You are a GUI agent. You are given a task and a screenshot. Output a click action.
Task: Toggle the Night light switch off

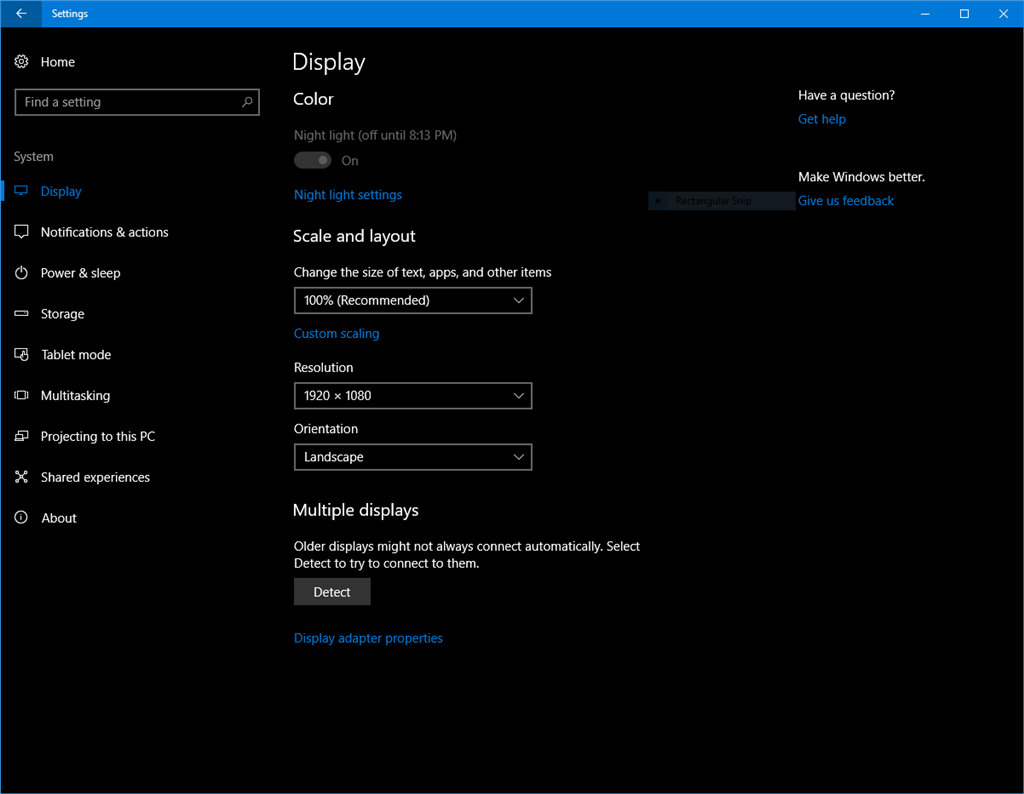(x=312, y=160)
